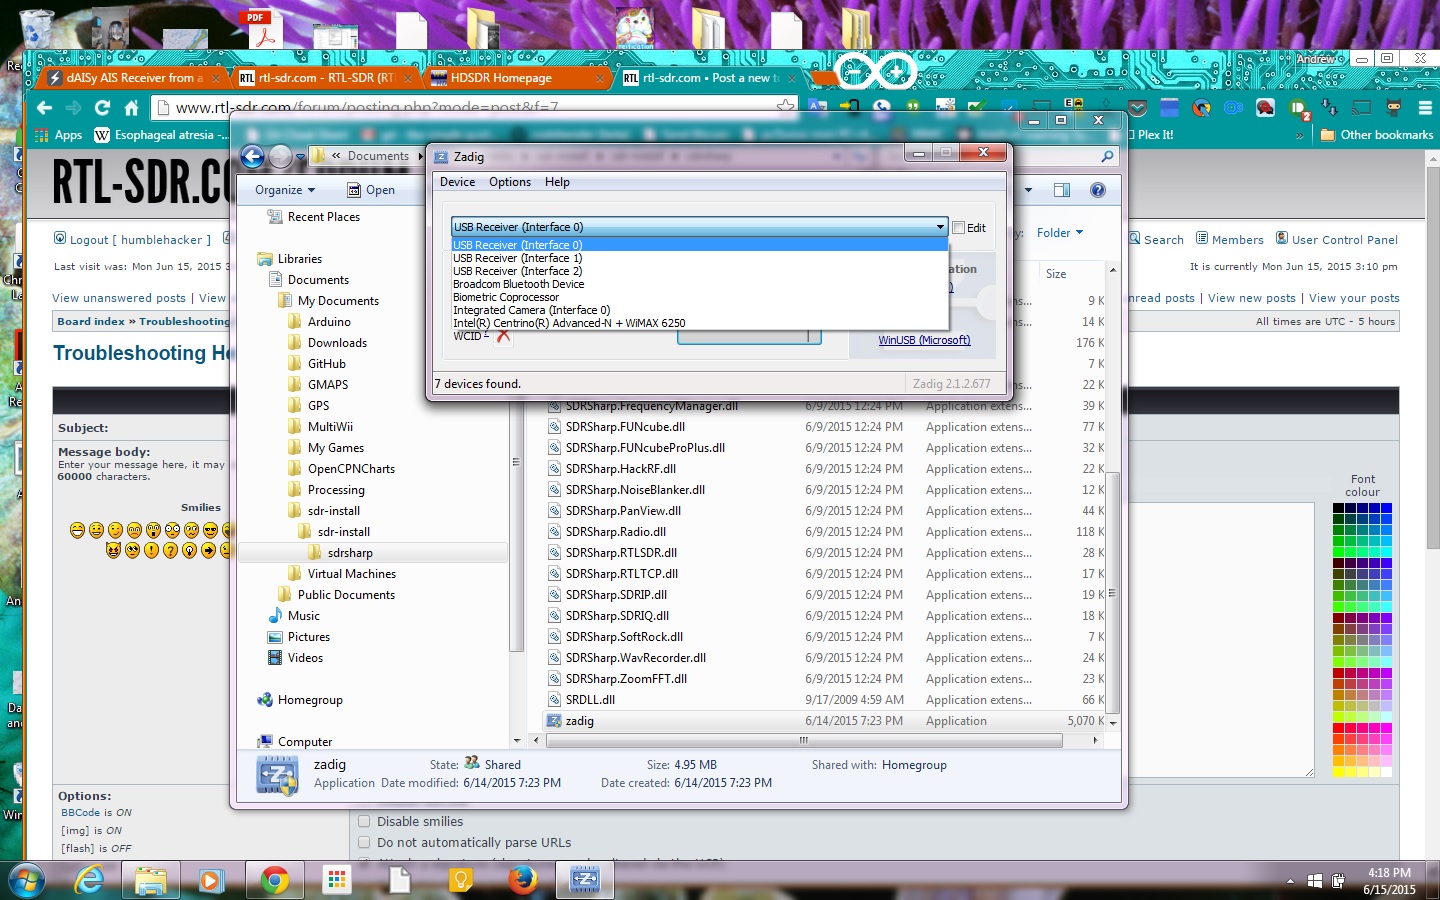Pick the white swatch in the font colour palette
1440x900 pixels.
1387,771
